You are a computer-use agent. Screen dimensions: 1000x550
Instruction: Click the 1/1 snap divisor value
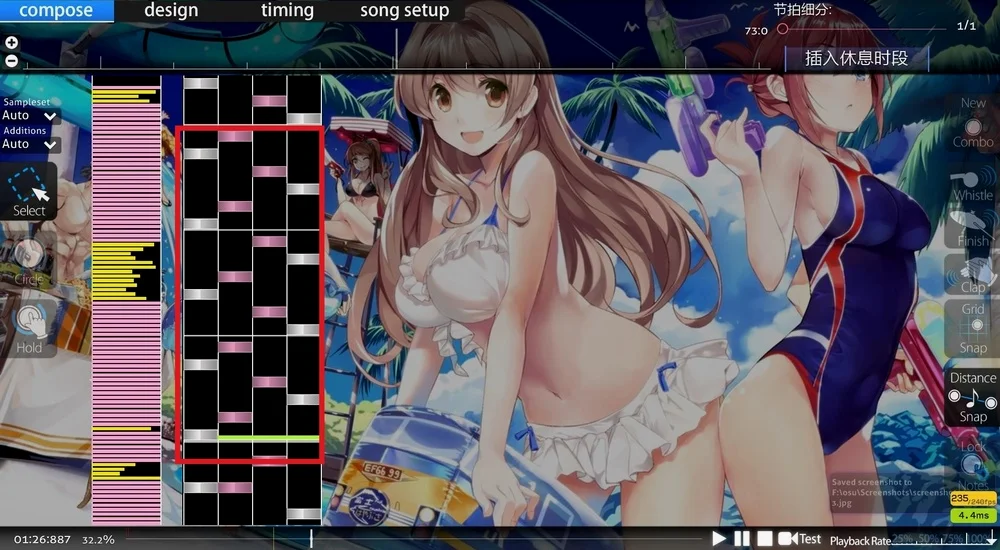(966, 26)
